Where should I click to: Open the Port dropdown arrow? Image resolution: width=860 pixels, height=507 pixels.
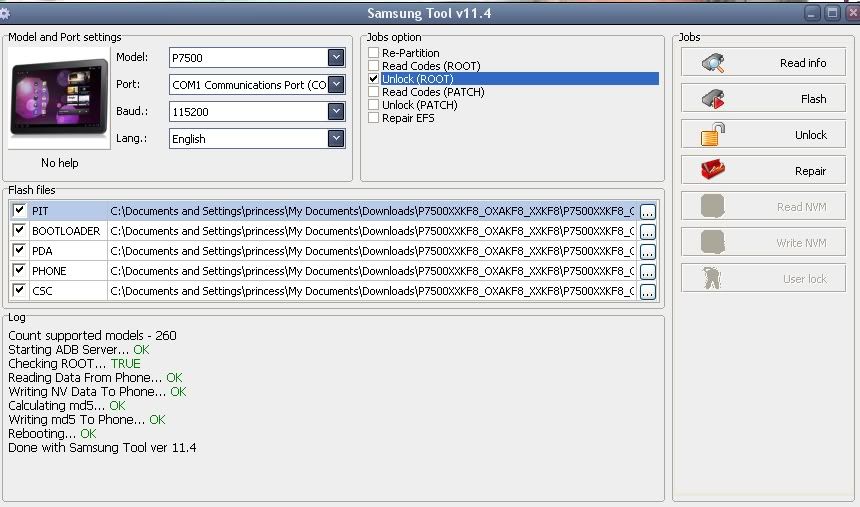click(x=336, y=84)
